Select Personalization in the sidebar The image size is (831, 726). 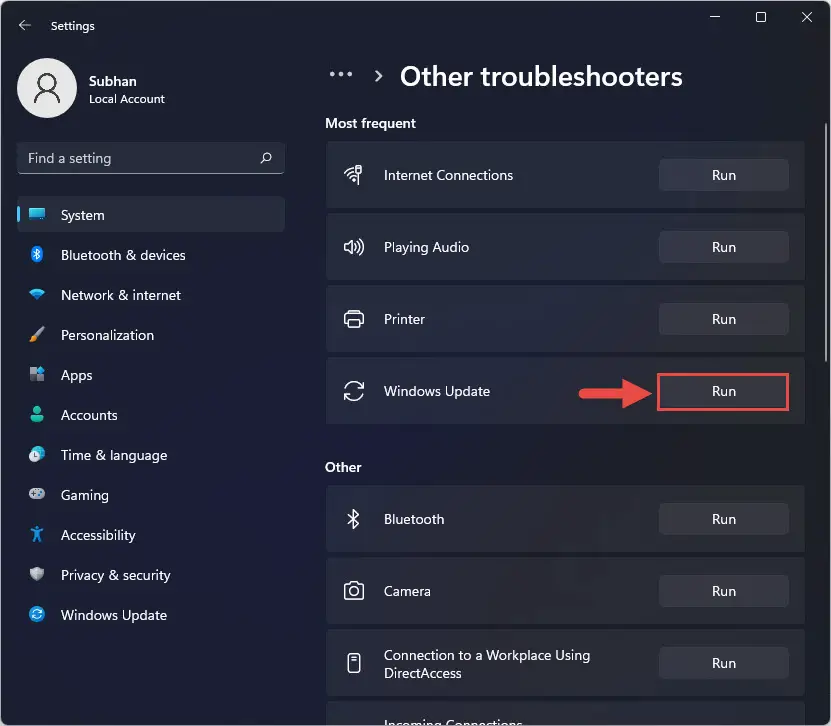tap(151, 335)
